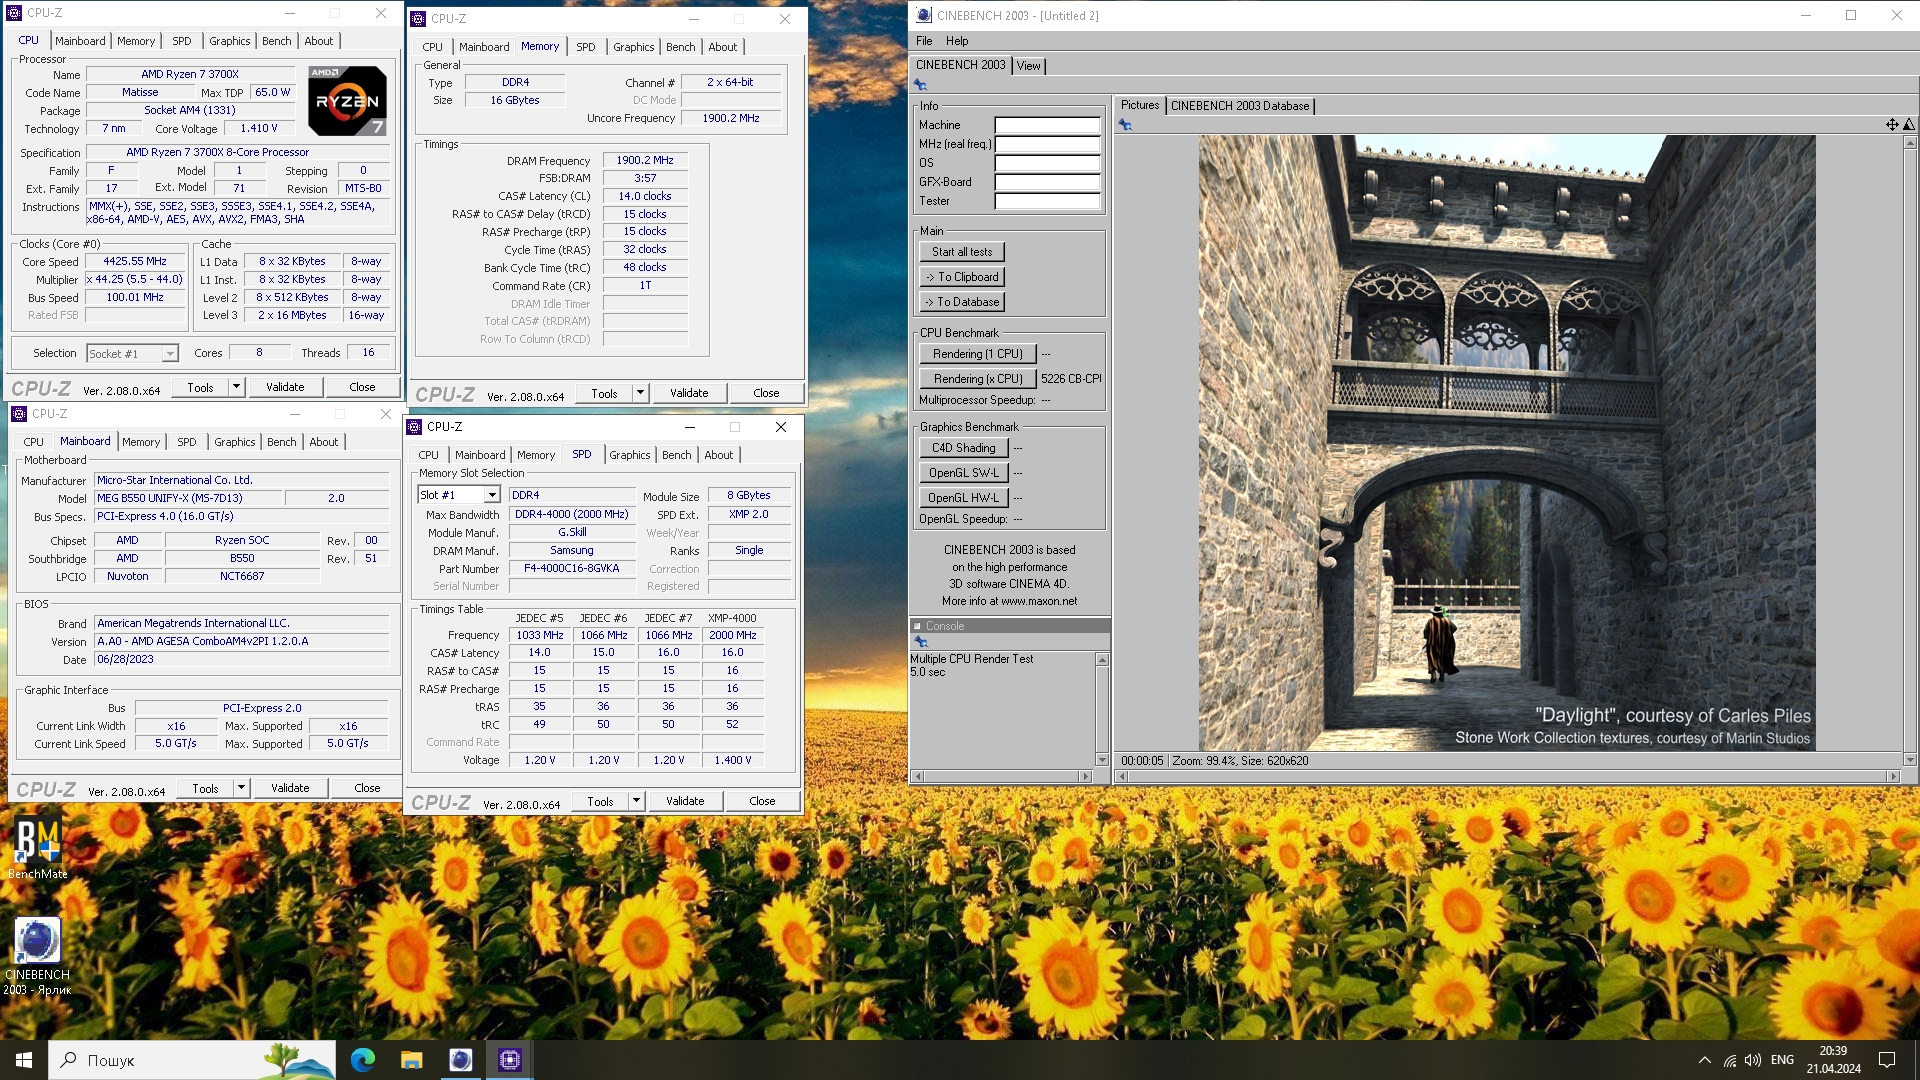Screen dimensions: 1920x1080
Task: Click the small square icon beside Console title
Action: [x=917, y=626]
